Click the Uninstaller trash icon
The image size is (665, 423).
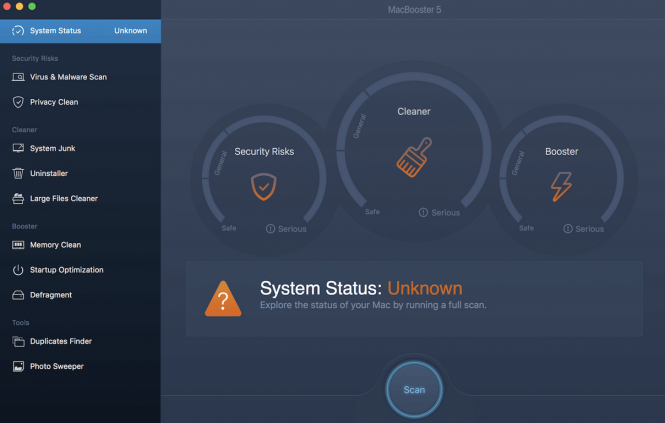[x=18, y=173]
